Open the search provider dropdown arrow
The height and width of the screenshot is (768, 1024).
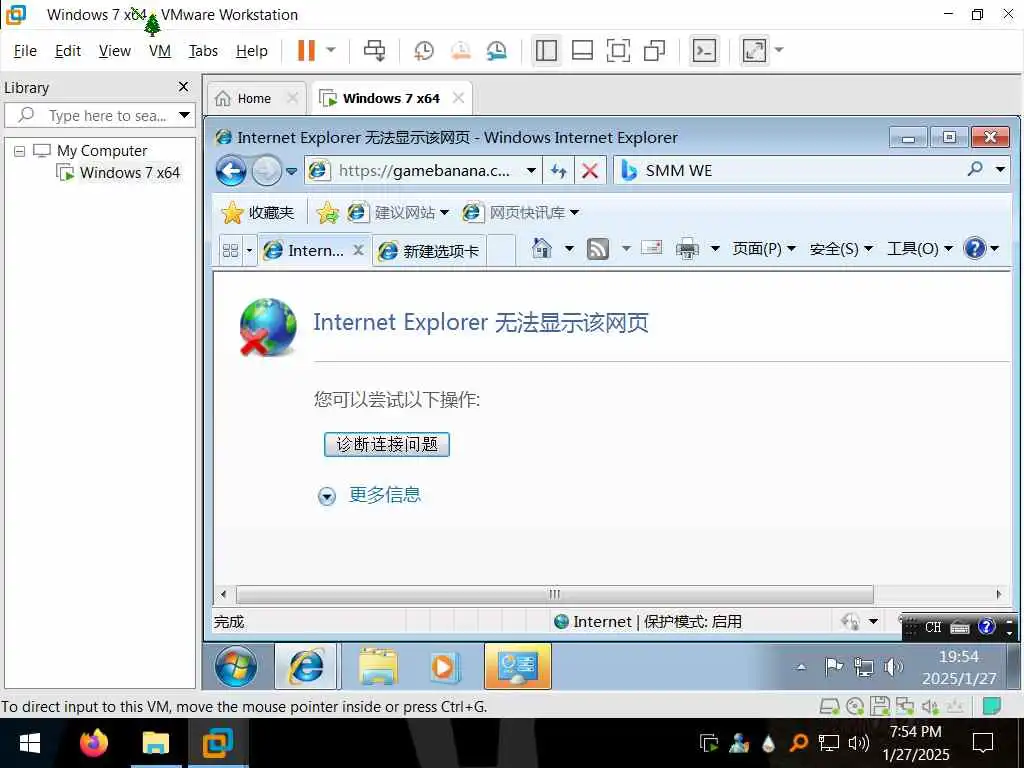(x=1000, y=170)
